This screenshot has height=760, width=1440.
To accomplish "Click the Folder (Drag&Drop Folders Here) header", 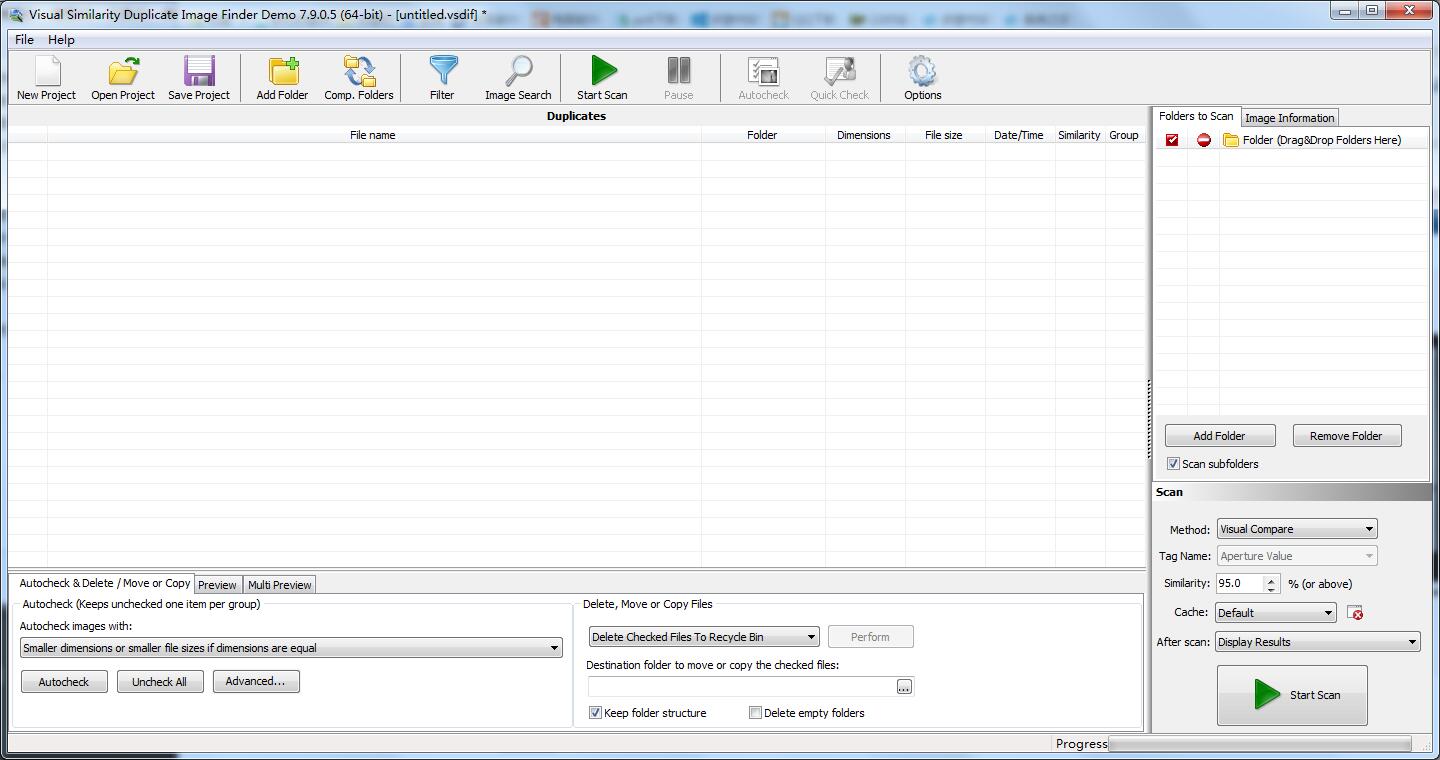I will point(1322,140).
